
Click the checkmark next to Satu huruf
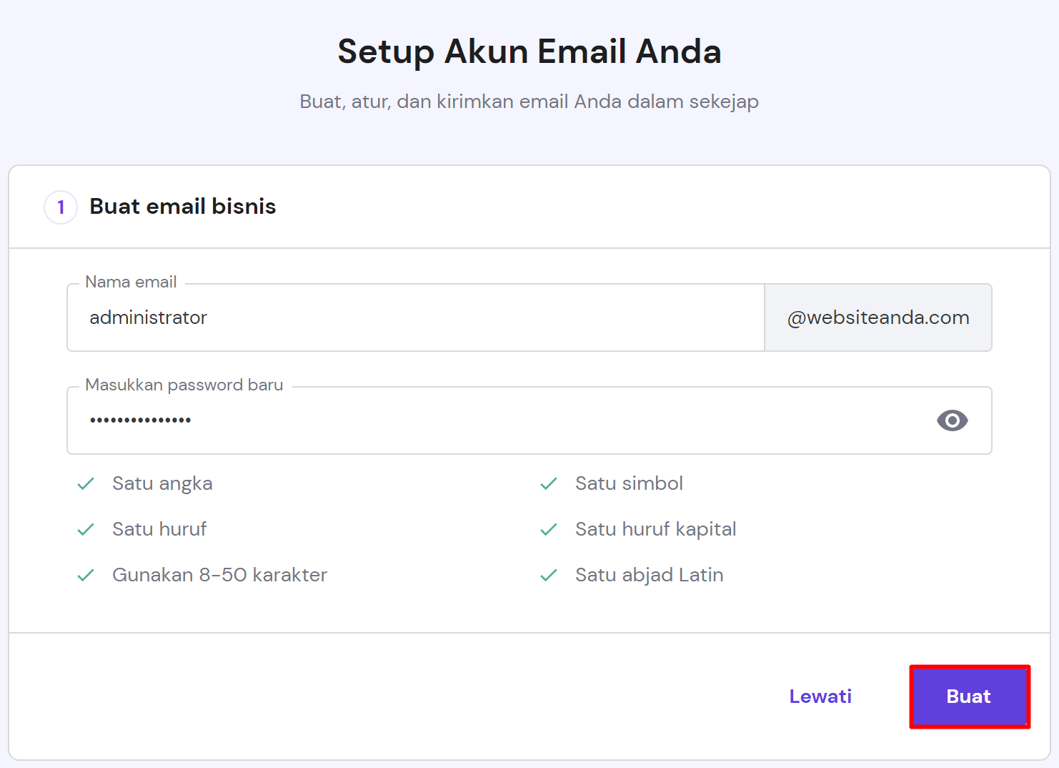pos(86,530)
